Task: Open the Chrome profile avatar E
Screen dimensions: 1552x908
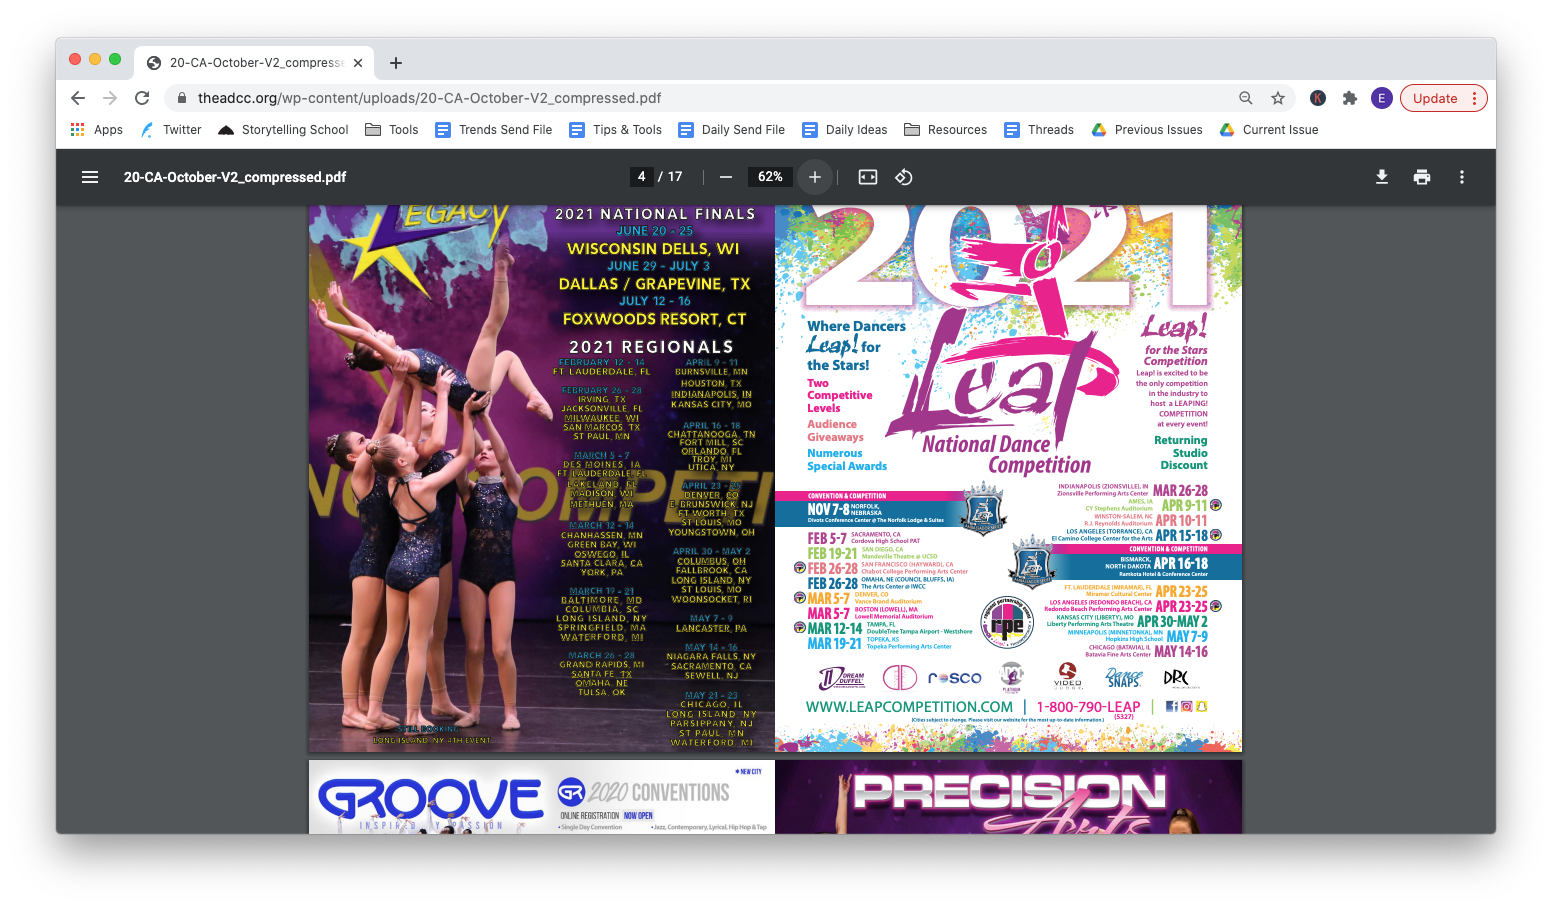Action: 1382,98
